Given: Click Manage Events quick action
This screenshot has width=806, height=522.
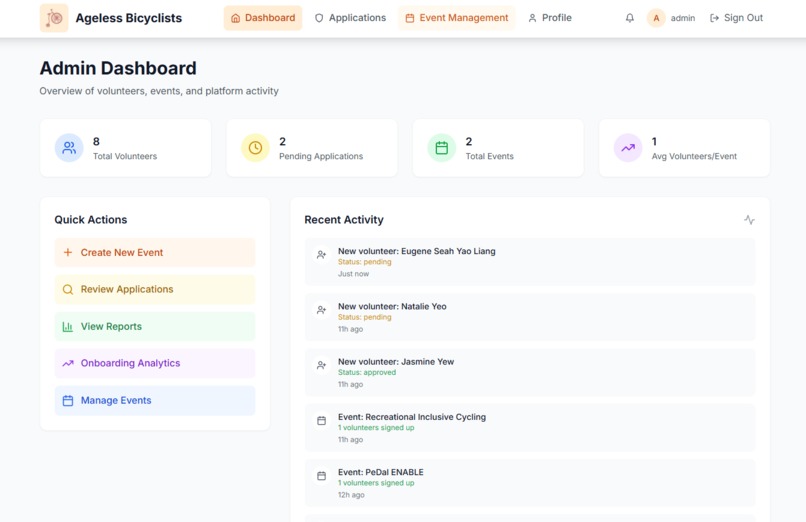Looking at the screenshot, I should (155, 400).
